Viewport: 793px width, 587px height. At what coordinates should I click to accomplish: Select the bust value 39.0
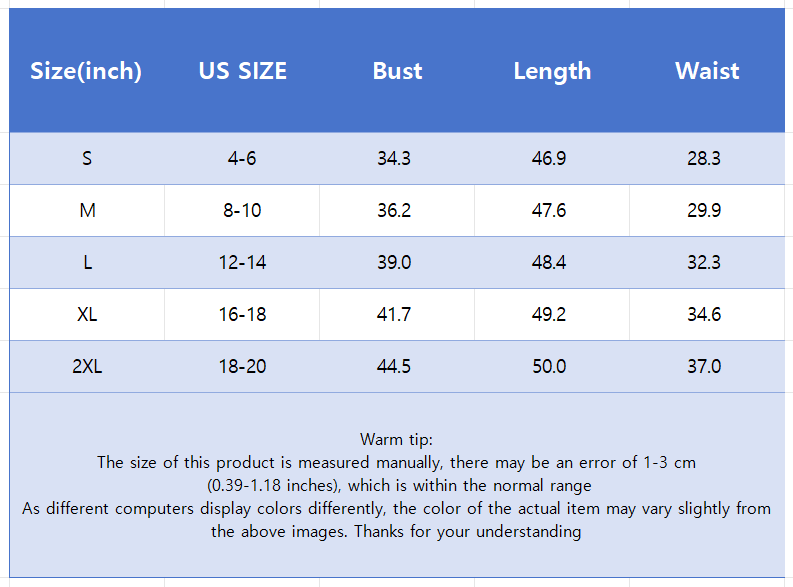394,262
